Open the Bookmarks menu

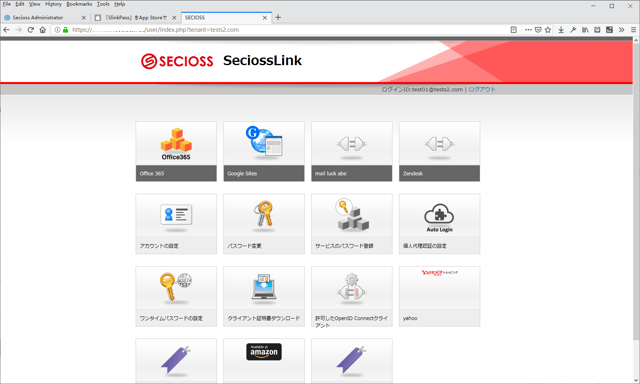click(79, 4)
